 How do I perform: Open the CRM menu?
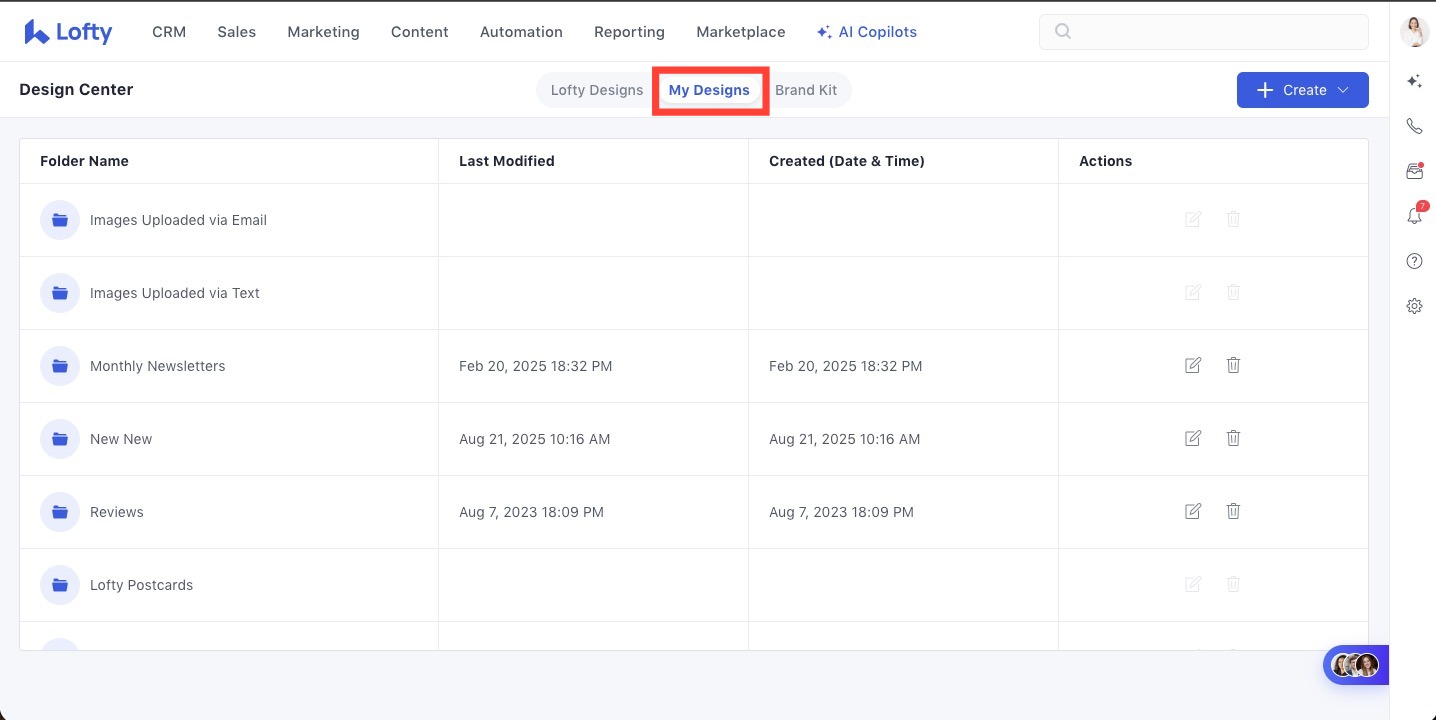(x=169, y=32)
